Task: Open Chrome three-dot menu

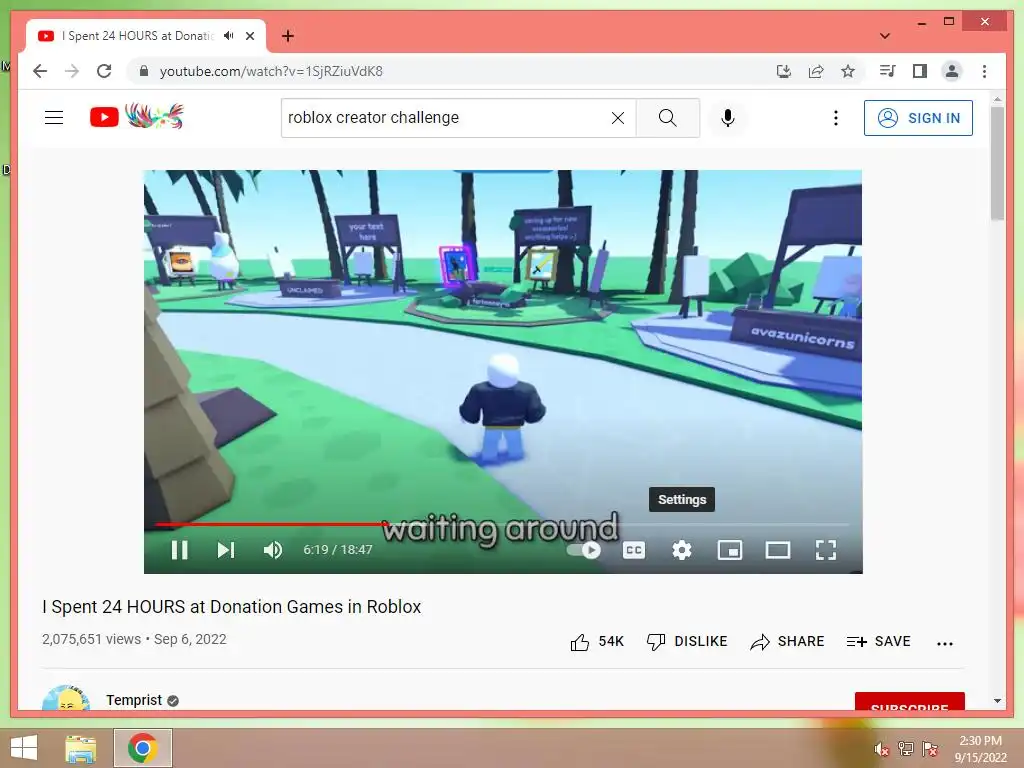Action: (984, 71)
